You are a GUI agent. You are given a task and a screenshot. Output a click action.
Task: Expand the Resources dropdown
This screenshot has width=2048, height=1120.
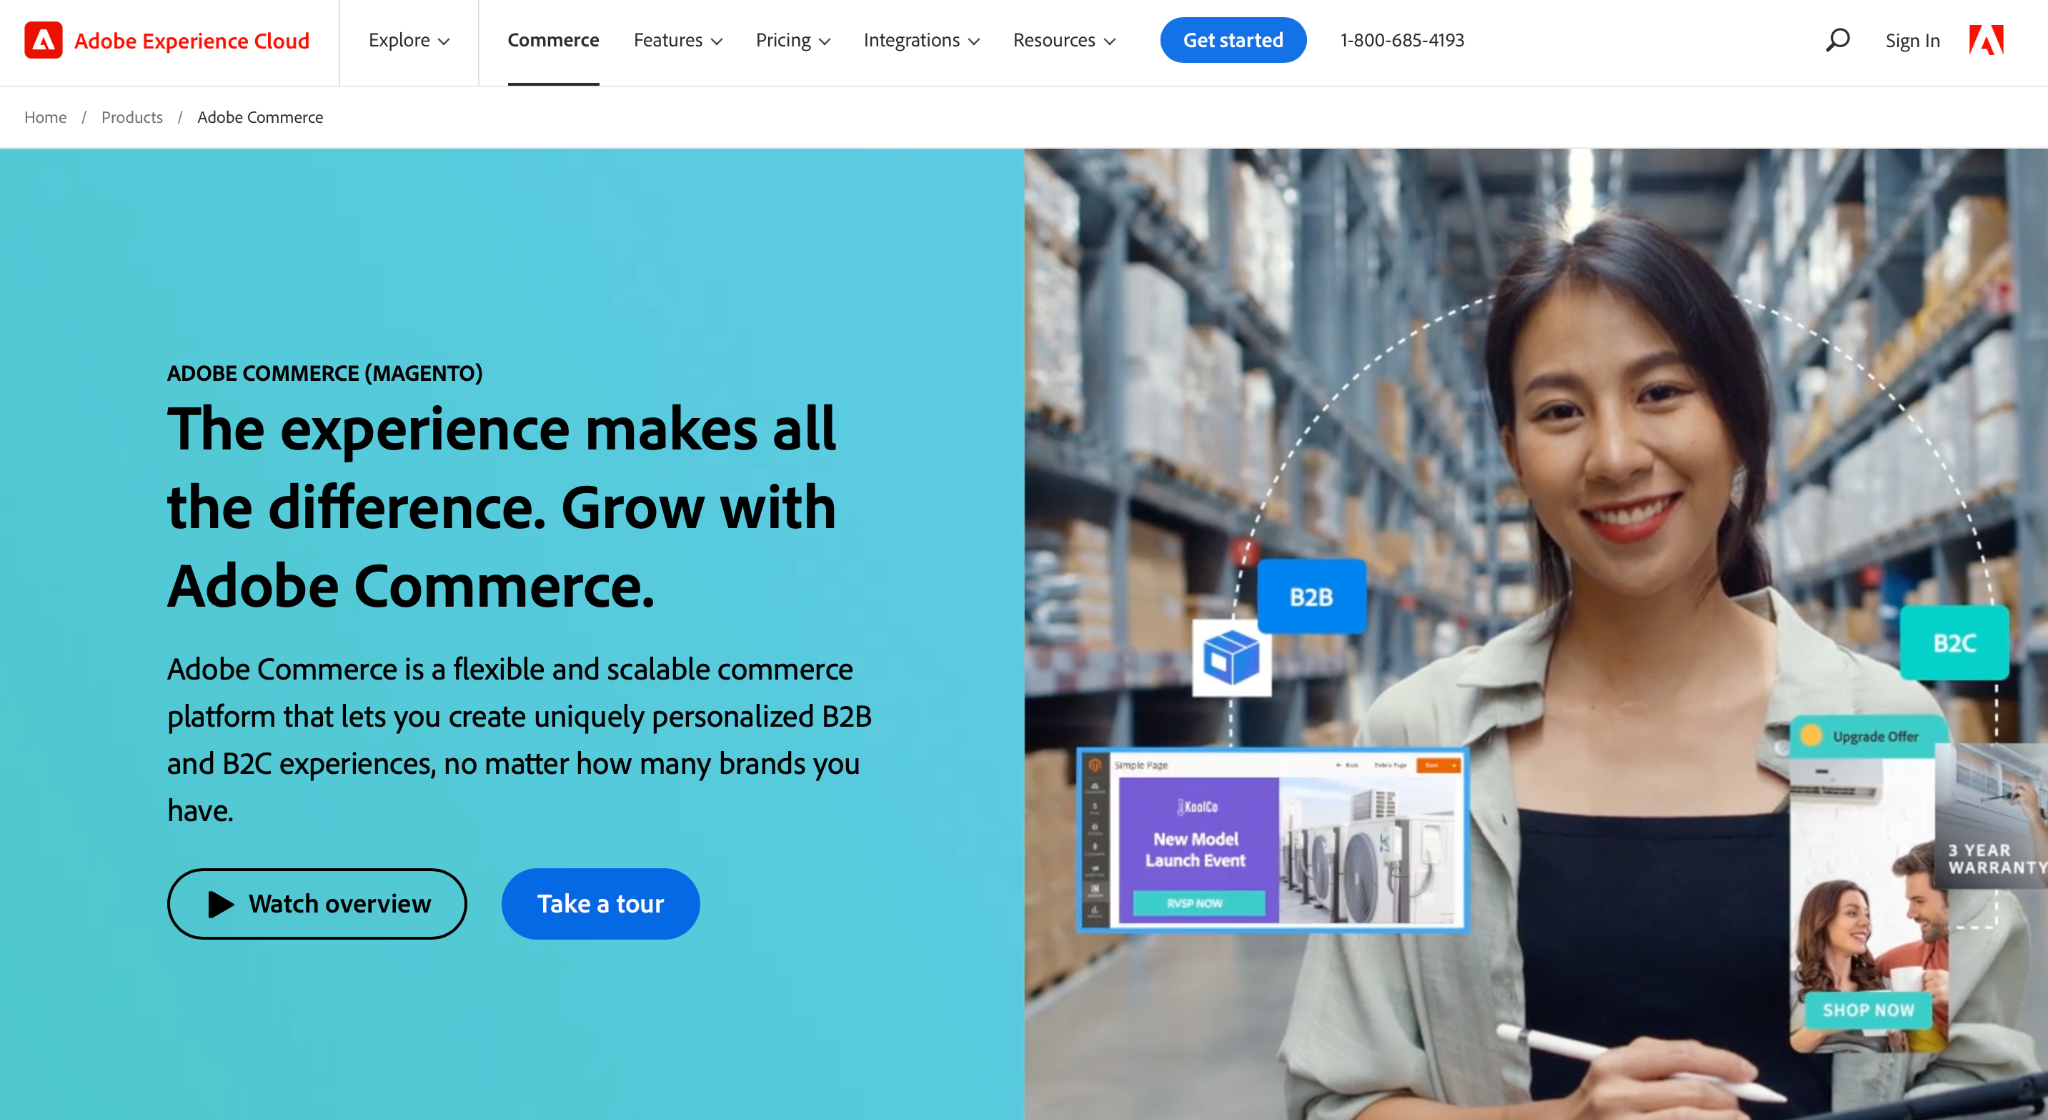[1064, 40]
